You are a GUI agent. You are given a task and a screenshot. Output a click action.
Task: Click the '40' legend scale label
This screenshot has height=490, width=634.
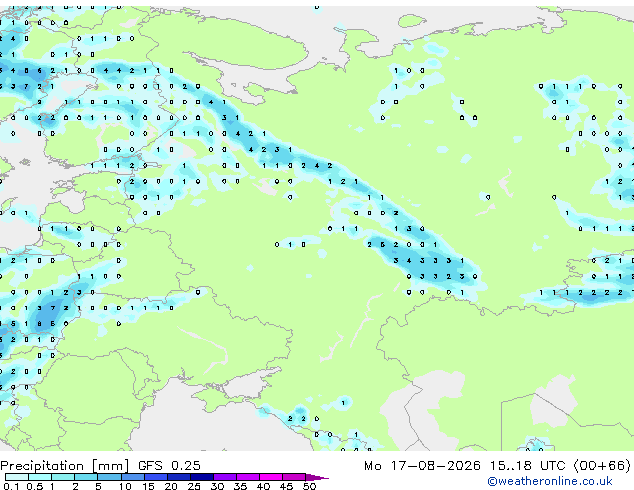[x=263, y=486]
